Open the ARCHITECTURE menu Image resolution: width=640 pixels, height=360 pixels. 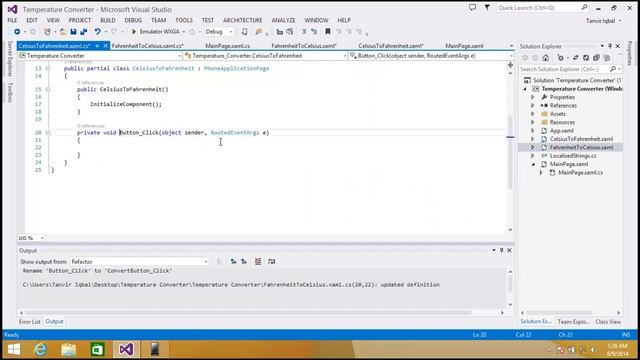pos(242,20)
